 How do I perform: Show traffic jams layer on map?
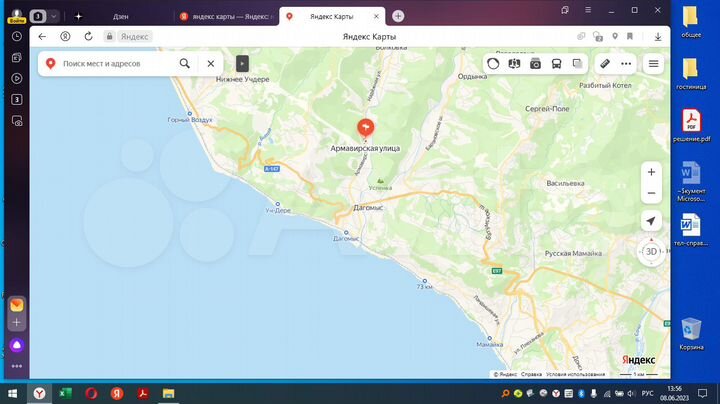(x=493, y=63)
